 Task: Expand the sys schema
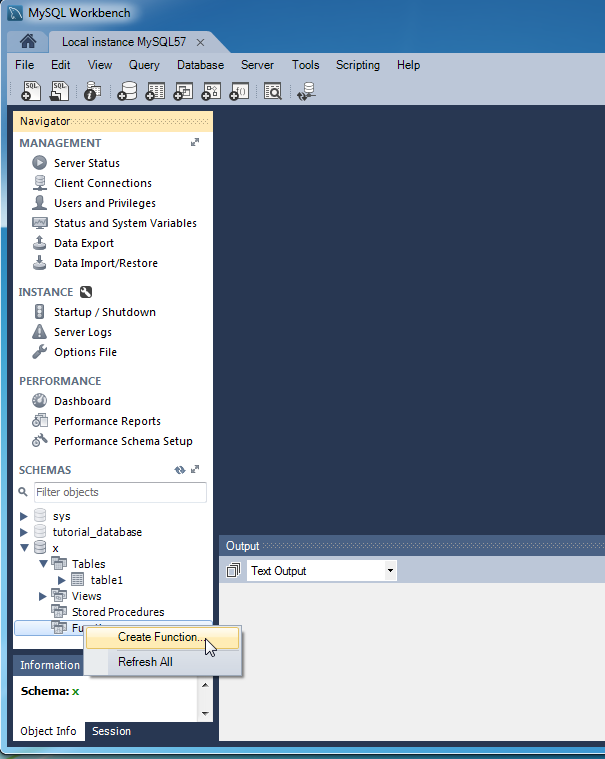click(24, 516)
